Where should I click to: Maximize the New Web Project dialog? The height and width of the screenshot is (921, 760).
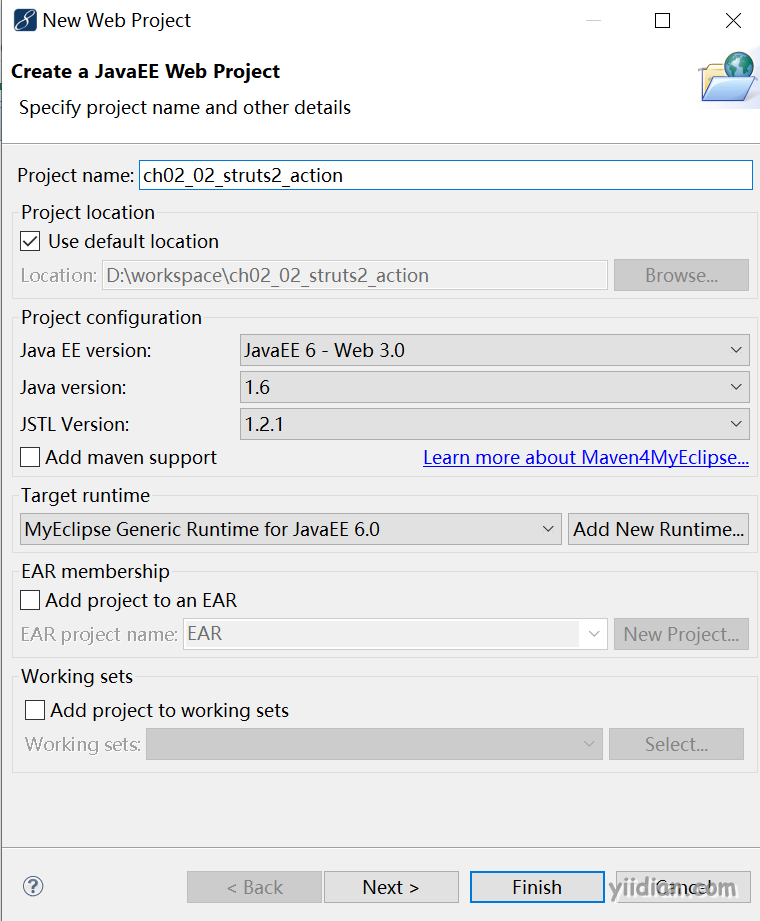[663, 21]
